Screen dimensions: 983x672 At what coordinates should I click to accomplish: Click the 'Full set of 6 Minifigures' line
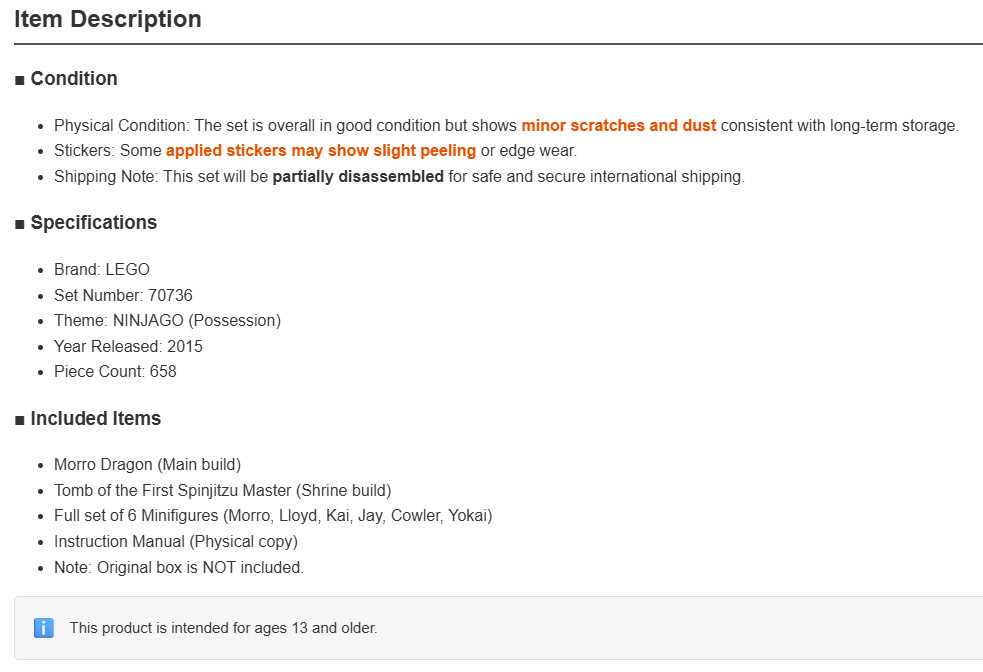273,515
